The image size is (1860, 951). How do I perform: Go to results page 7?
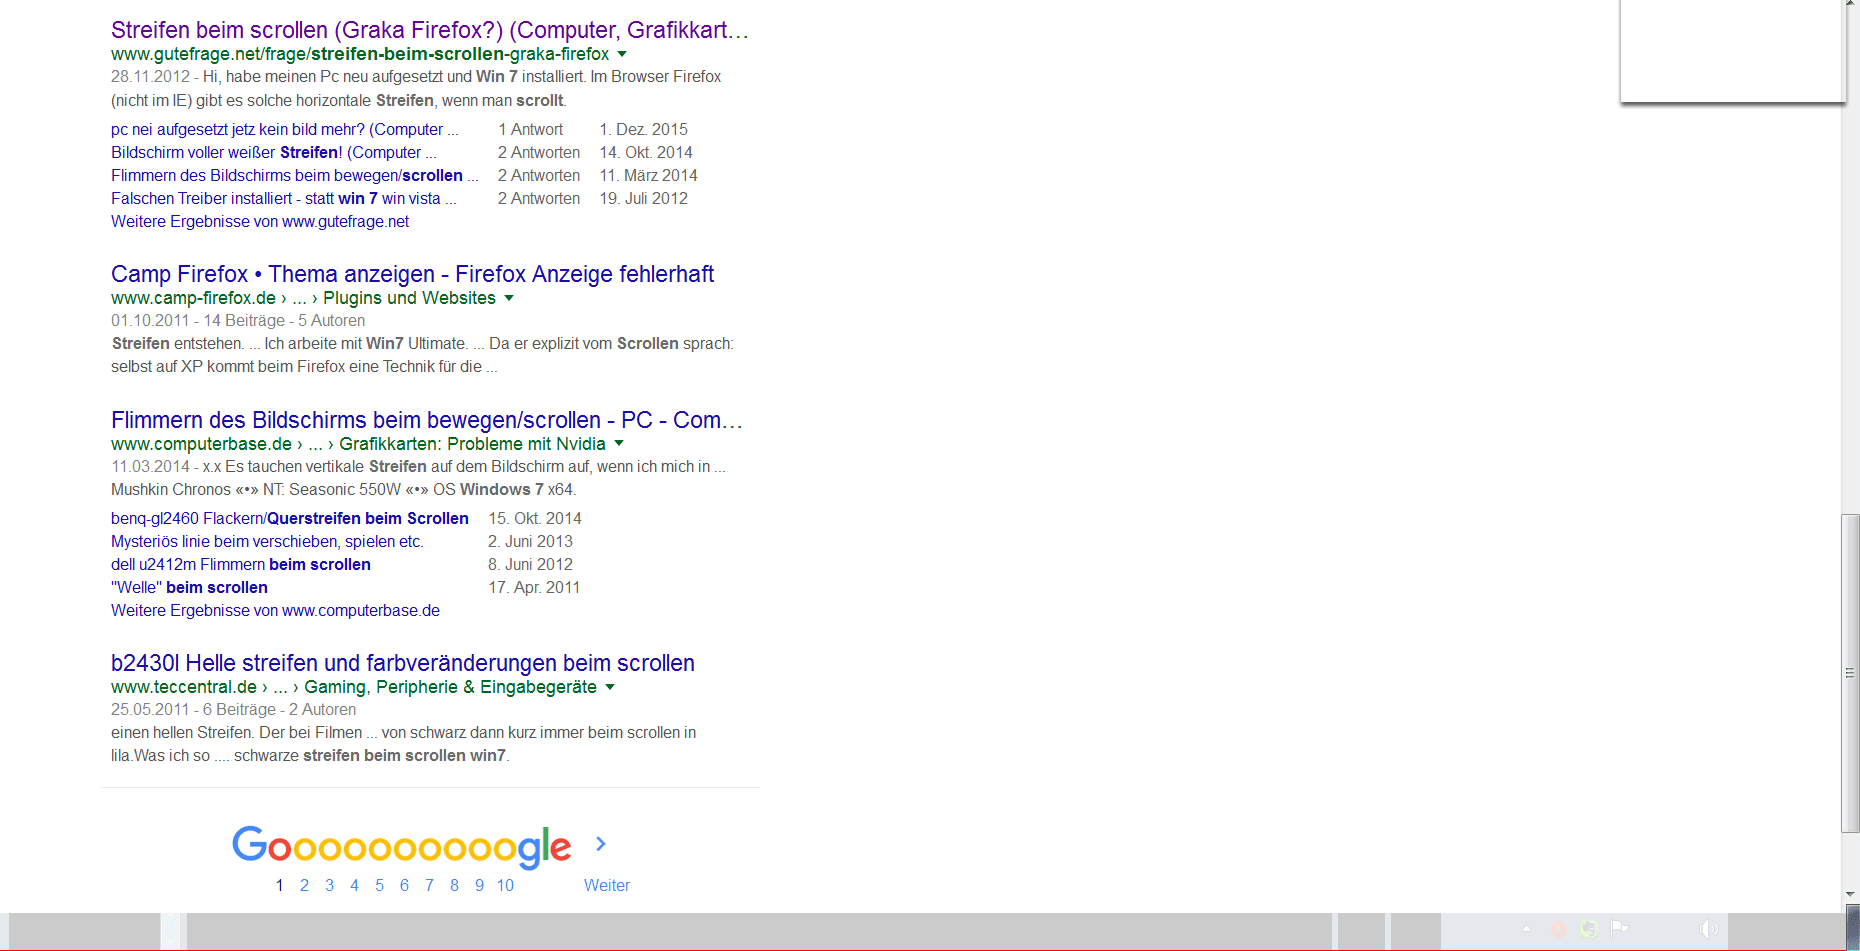click(x=429, y=885)
